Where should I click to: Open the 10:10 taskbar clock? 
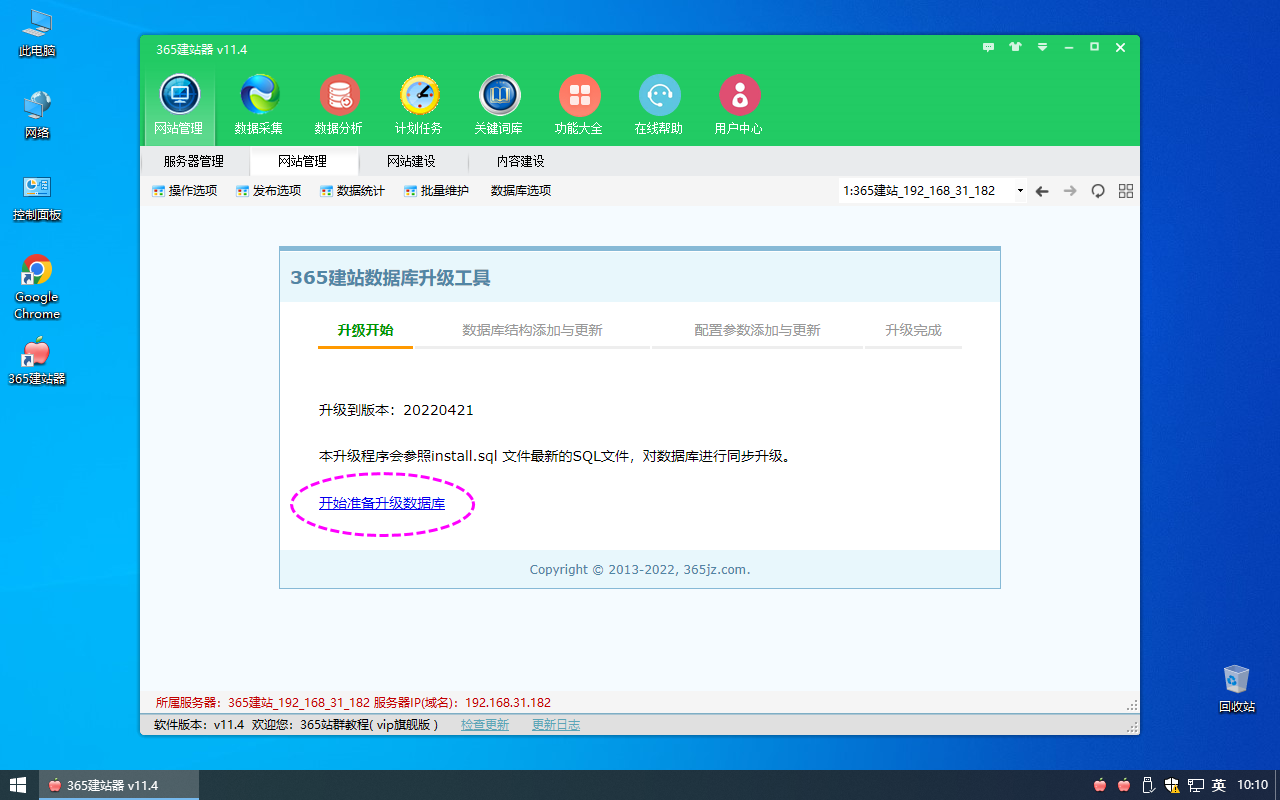tap(1253, 785)
